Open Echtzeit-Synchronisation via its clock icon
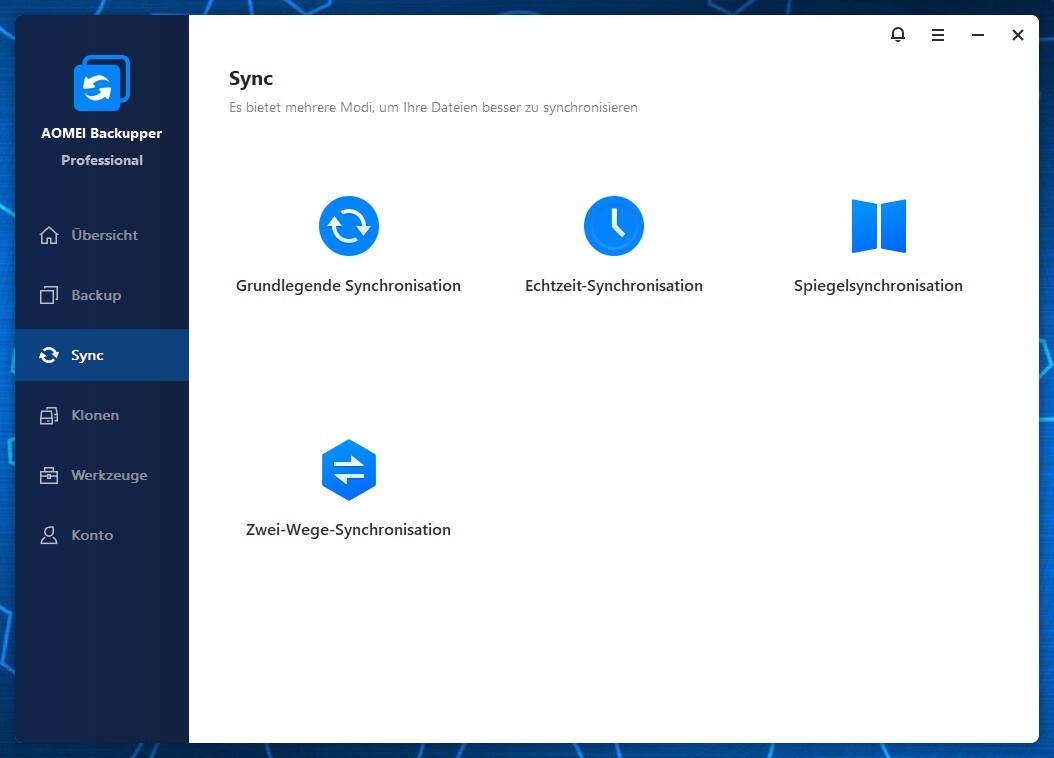 click(613, 226)
